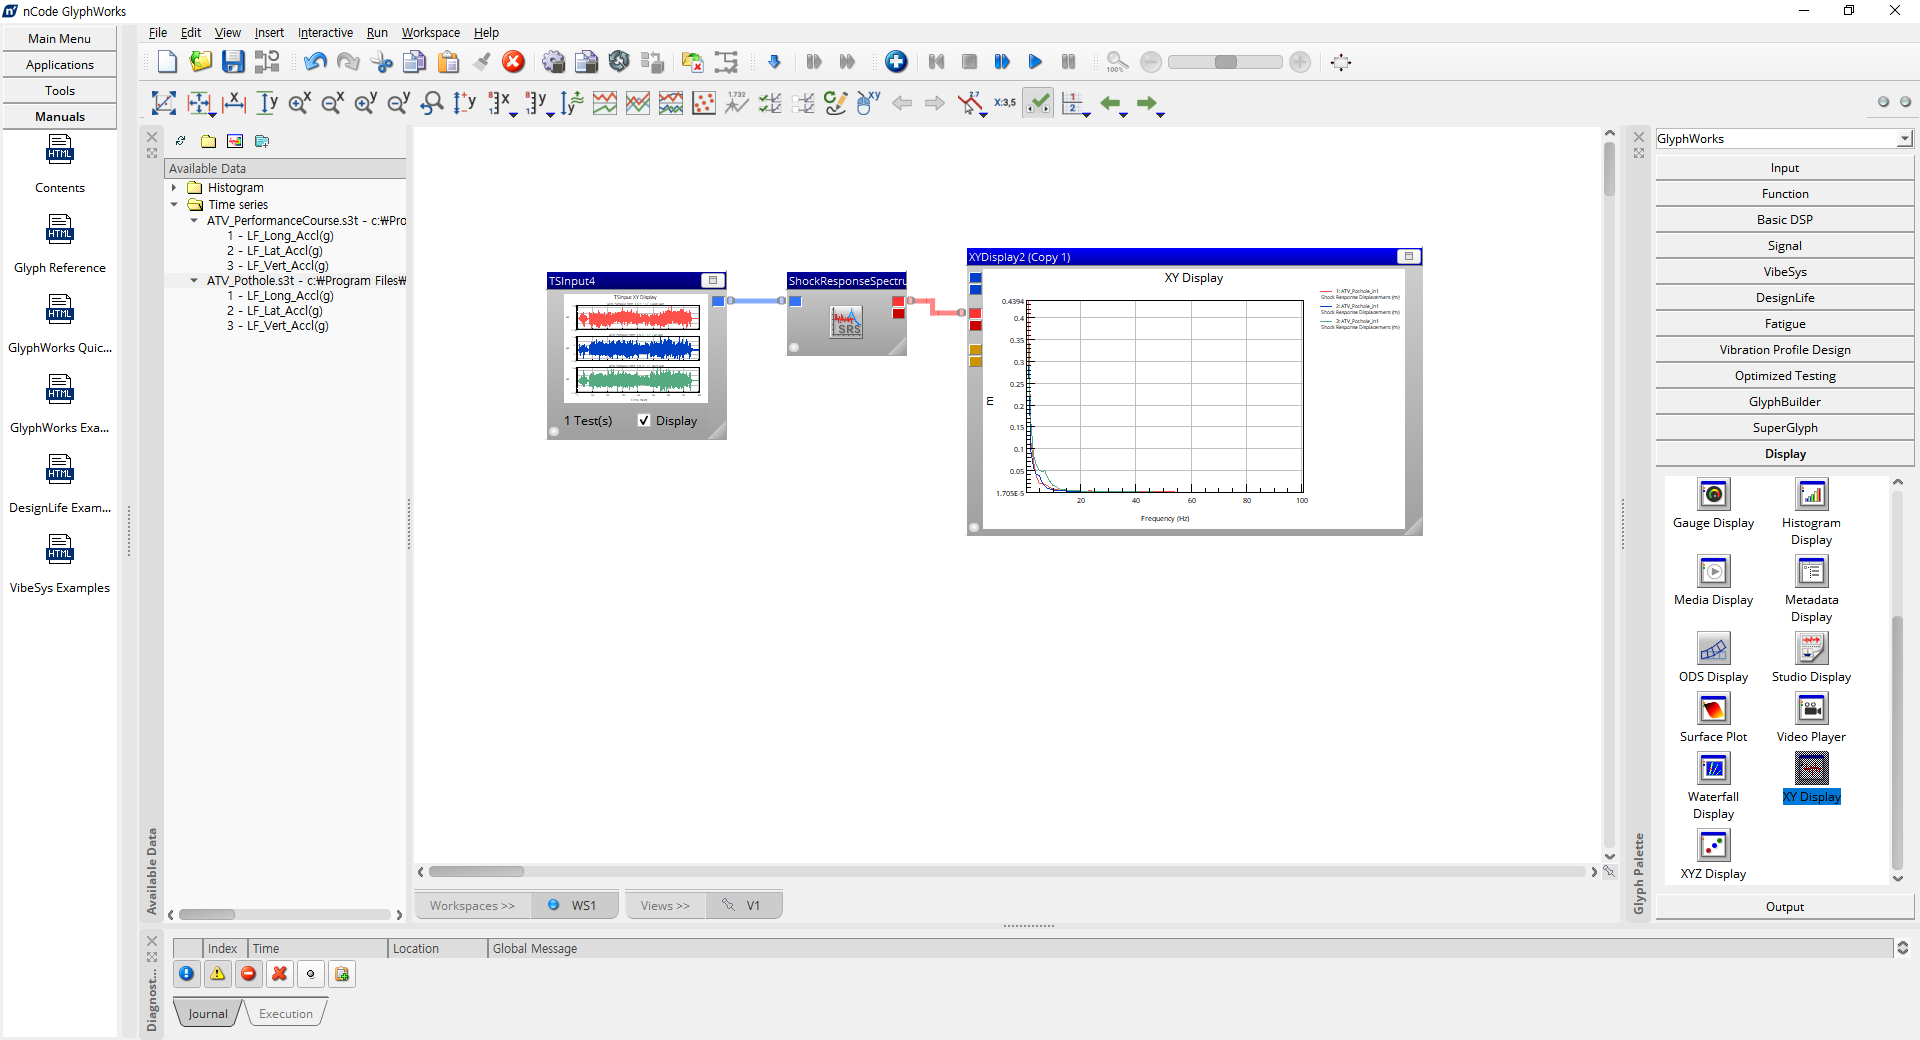This screenshot has height=1040, width=1920.
Task: Open the VibeSys Examples manual
Action: (x=60, y=565)
